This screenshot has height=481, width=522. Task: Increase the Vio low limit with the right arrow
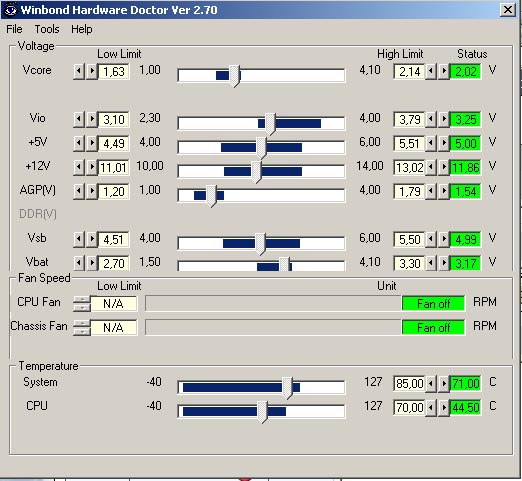[x=92, y=119]
